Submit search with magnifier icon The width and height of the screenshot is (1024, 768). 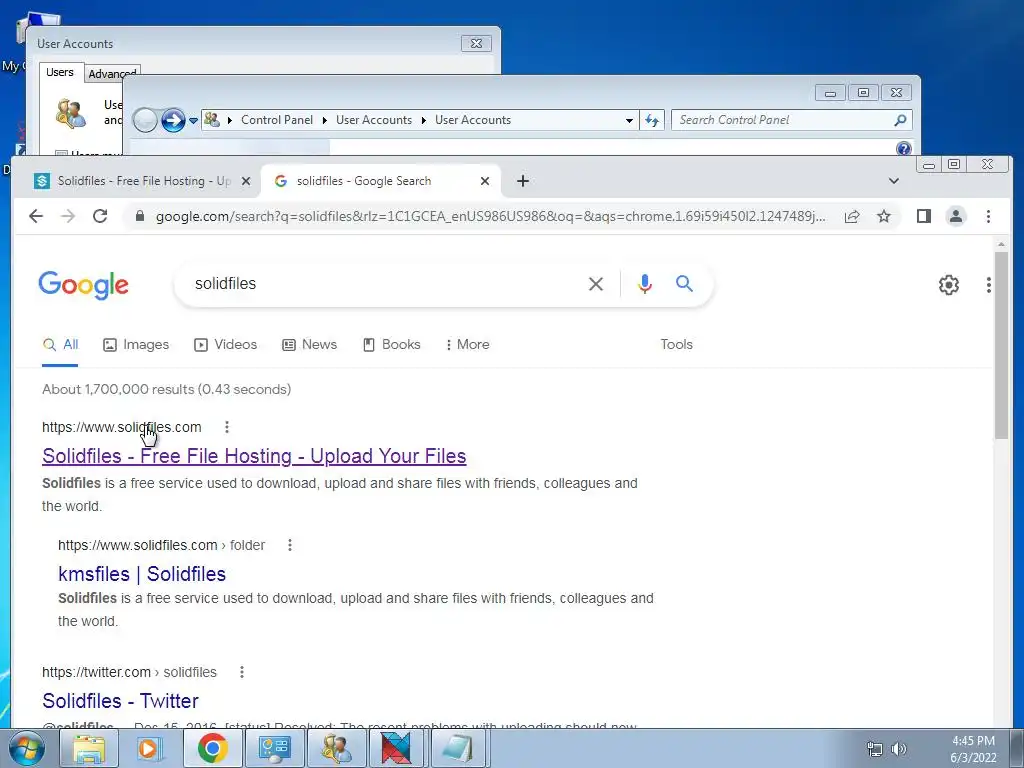coord(684,283)
